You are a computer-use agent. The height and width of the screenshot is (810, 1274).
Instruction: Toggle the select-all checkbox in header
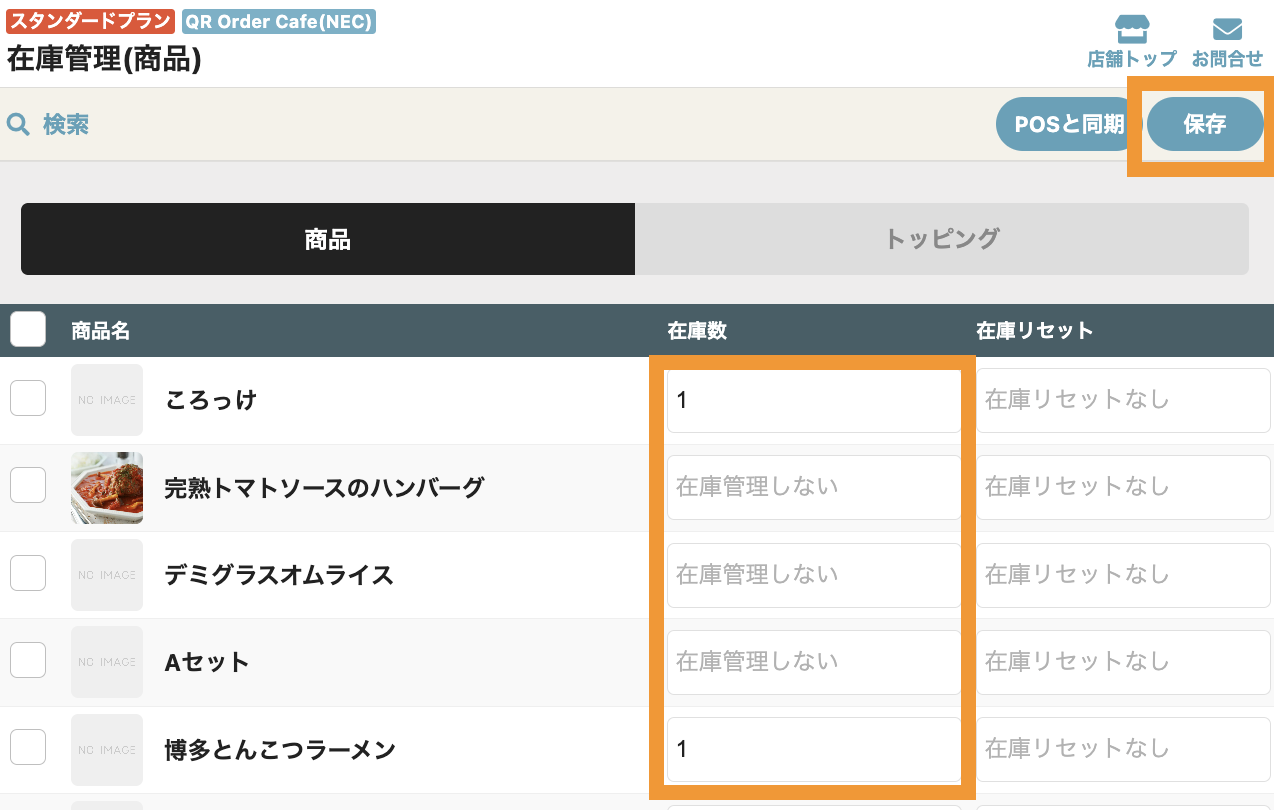coord(28,329)
